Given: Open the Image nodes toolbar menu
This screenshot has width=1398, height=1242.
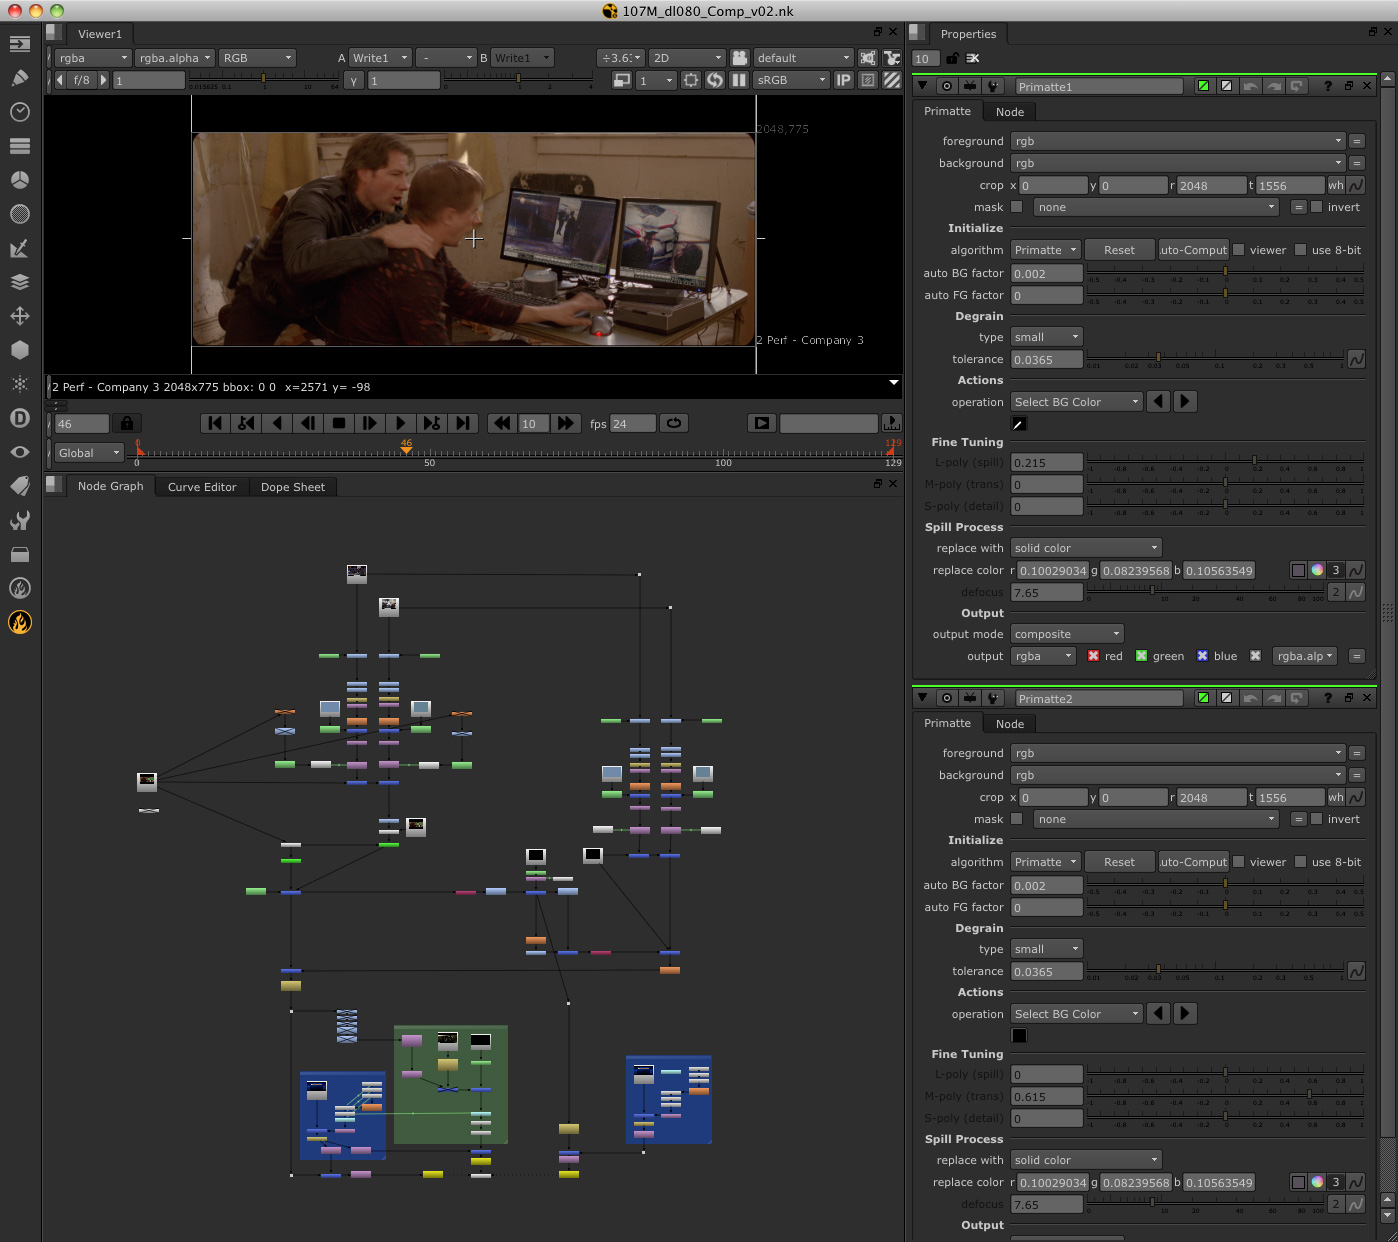Looking at the screenshot, I should tap(20, 44).
